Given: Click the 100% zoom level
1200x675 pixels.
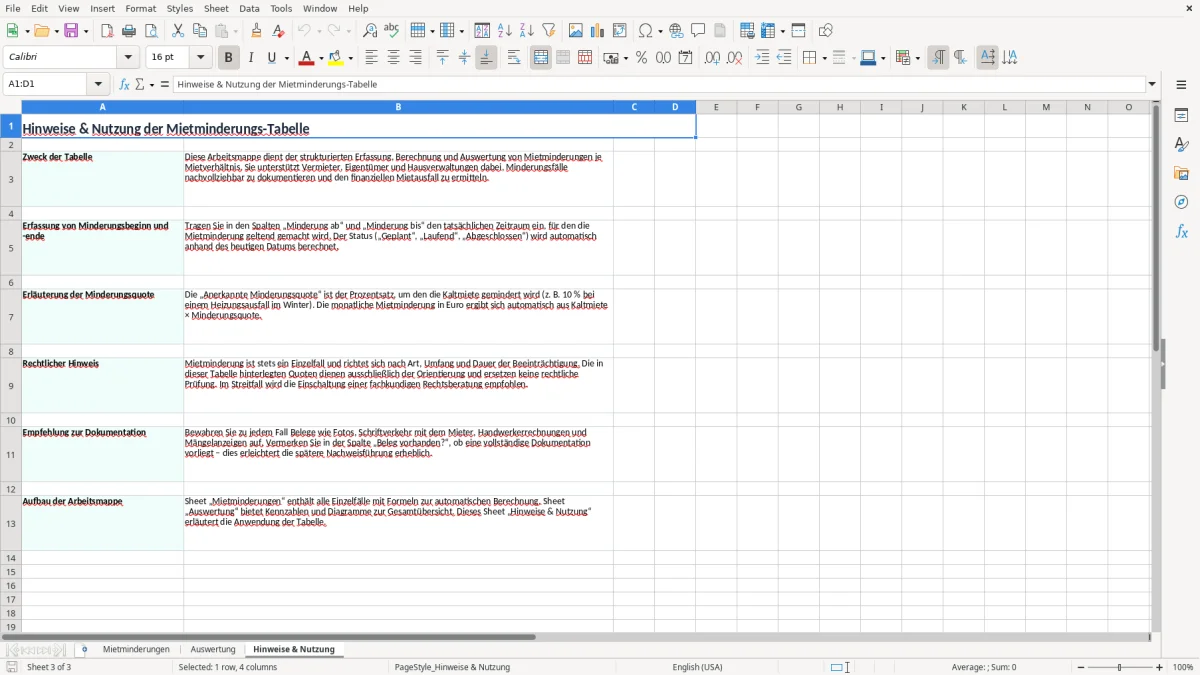Looking at the screenshot, I should (1183, 667).
